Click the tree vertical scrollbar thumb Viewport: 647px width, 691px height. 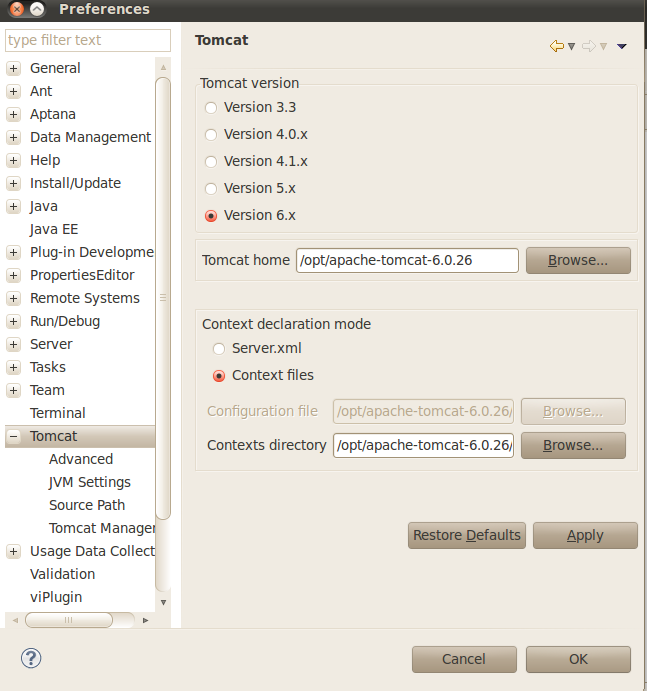[163, 298]
